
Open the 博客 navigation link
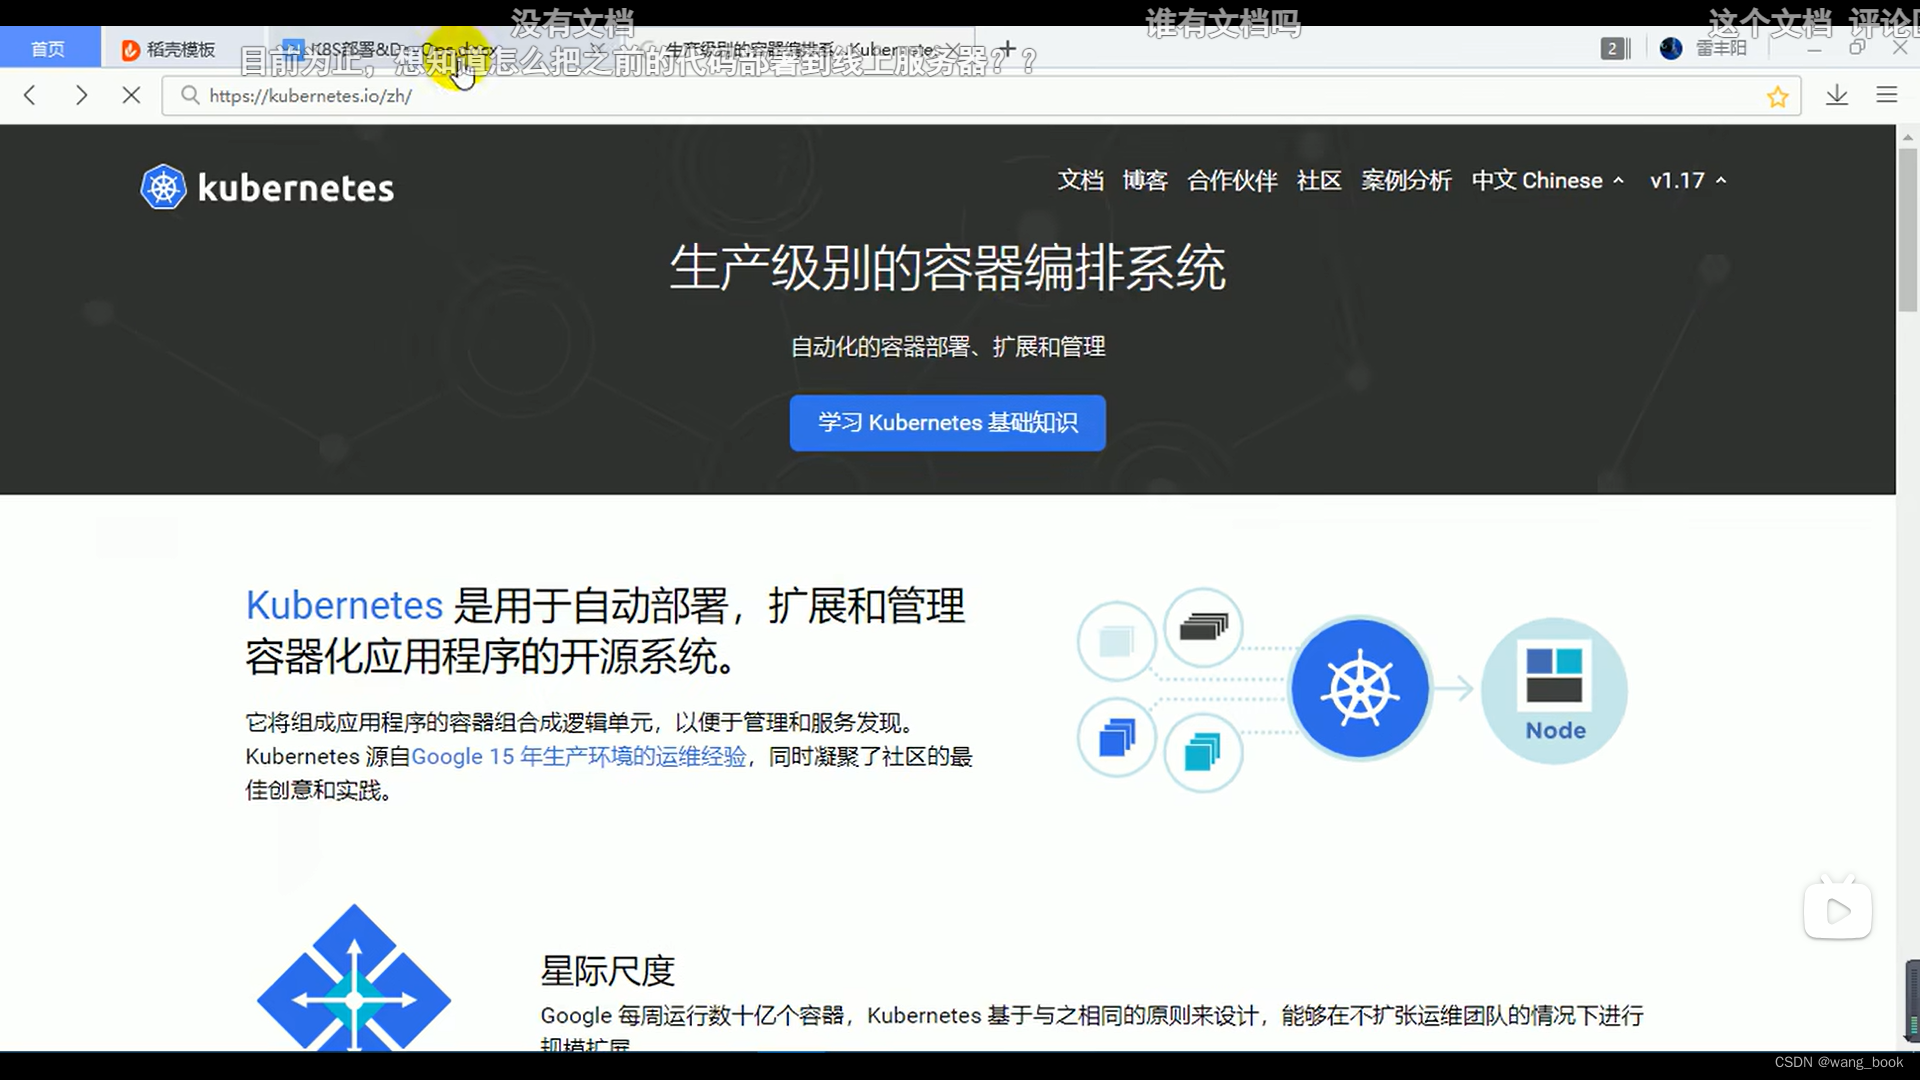[x=1145, y=181]
